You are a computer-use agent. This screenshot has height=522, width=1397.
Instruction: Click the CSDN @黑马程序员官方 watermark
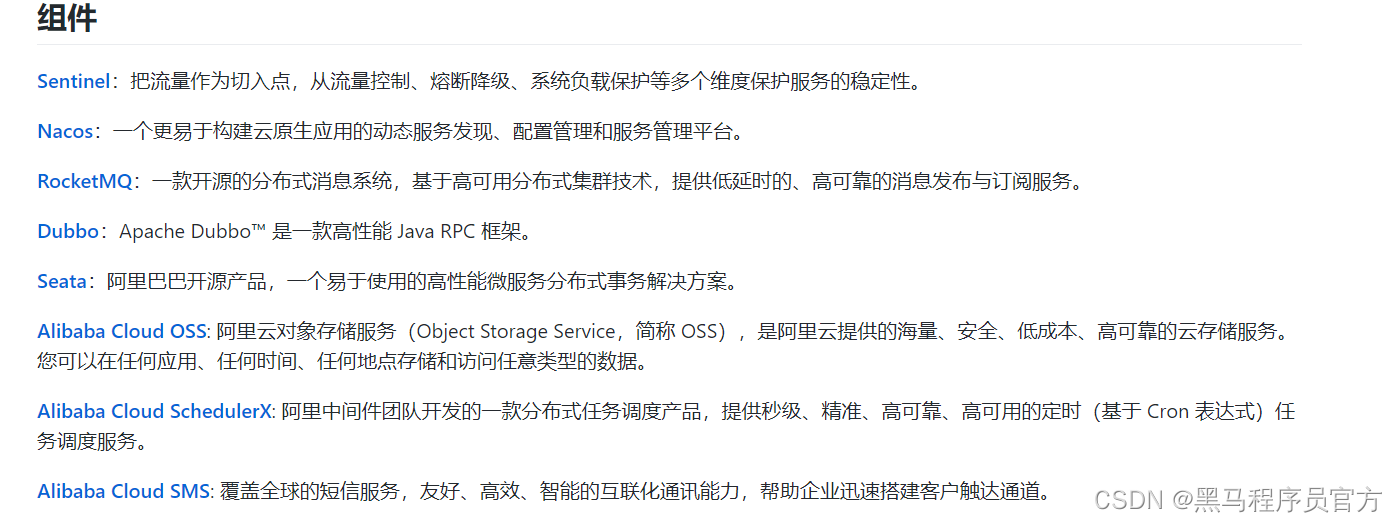click(1238, 499)
